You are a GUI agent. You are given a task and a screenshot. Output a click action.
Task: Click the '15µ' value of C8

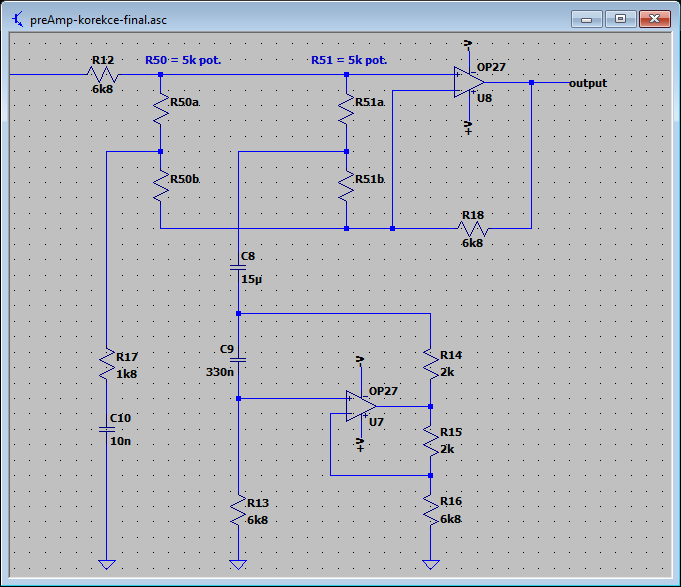click(x=251, y=279)
